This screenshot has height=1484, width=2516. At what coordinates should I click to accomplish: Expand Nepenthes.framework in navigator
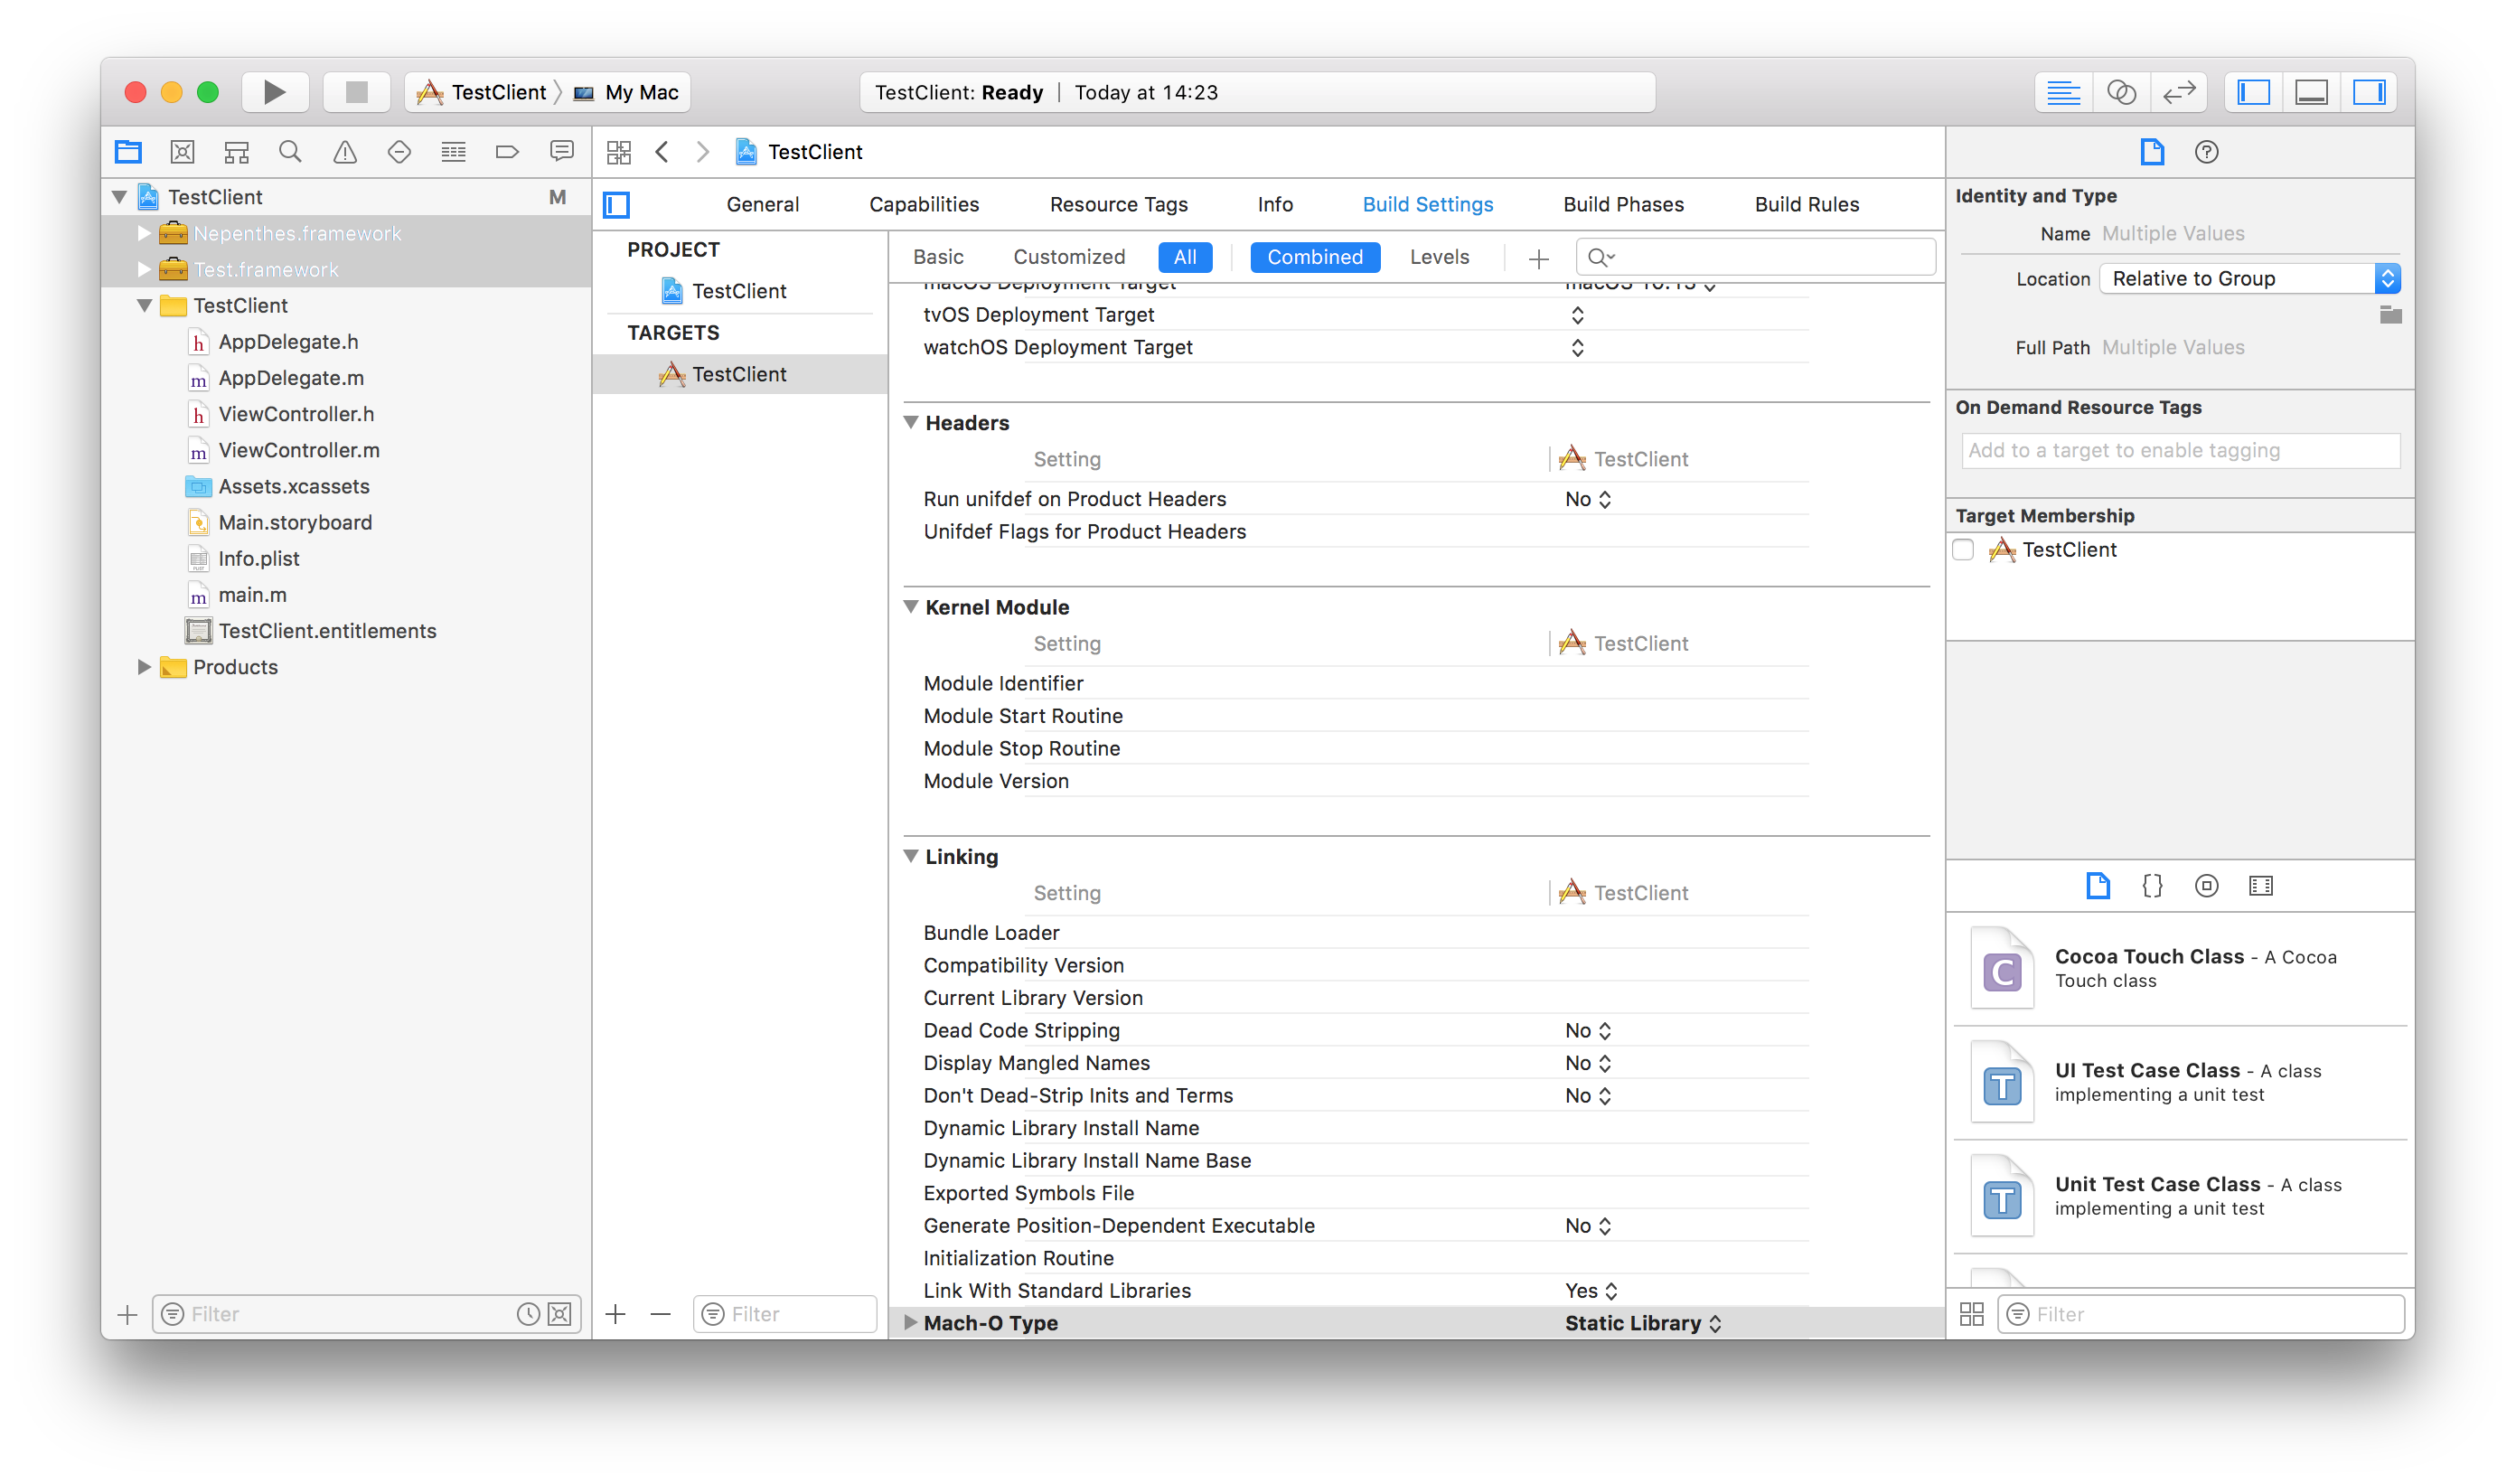coord(144,233)
